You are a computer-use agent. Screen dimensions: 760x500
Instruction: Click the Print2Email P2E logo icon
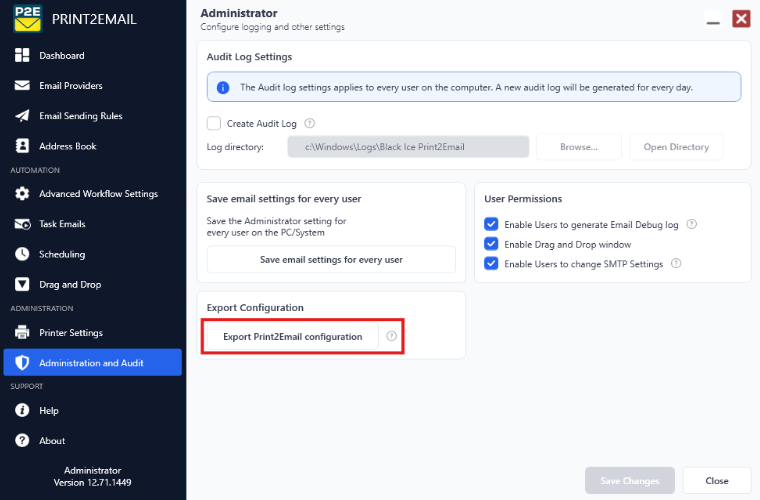tap(28, 18)
